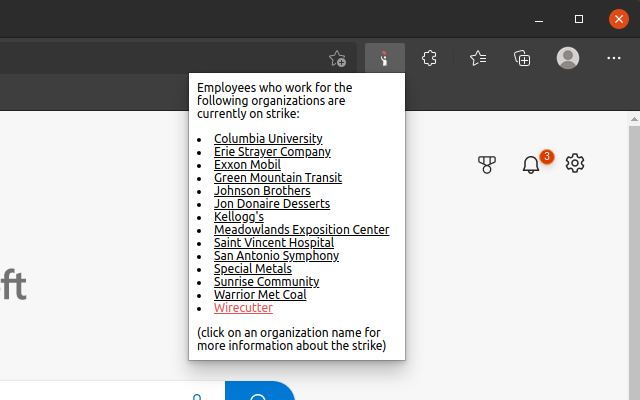Open the Special Metals link
Screen dimensions: 640x400
point(253,269)
